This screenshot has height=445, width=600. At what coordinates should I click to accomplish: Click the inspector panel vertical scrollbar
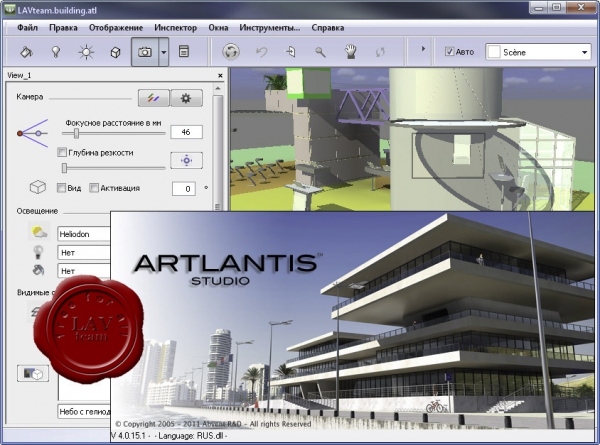[x=217, y=149]
